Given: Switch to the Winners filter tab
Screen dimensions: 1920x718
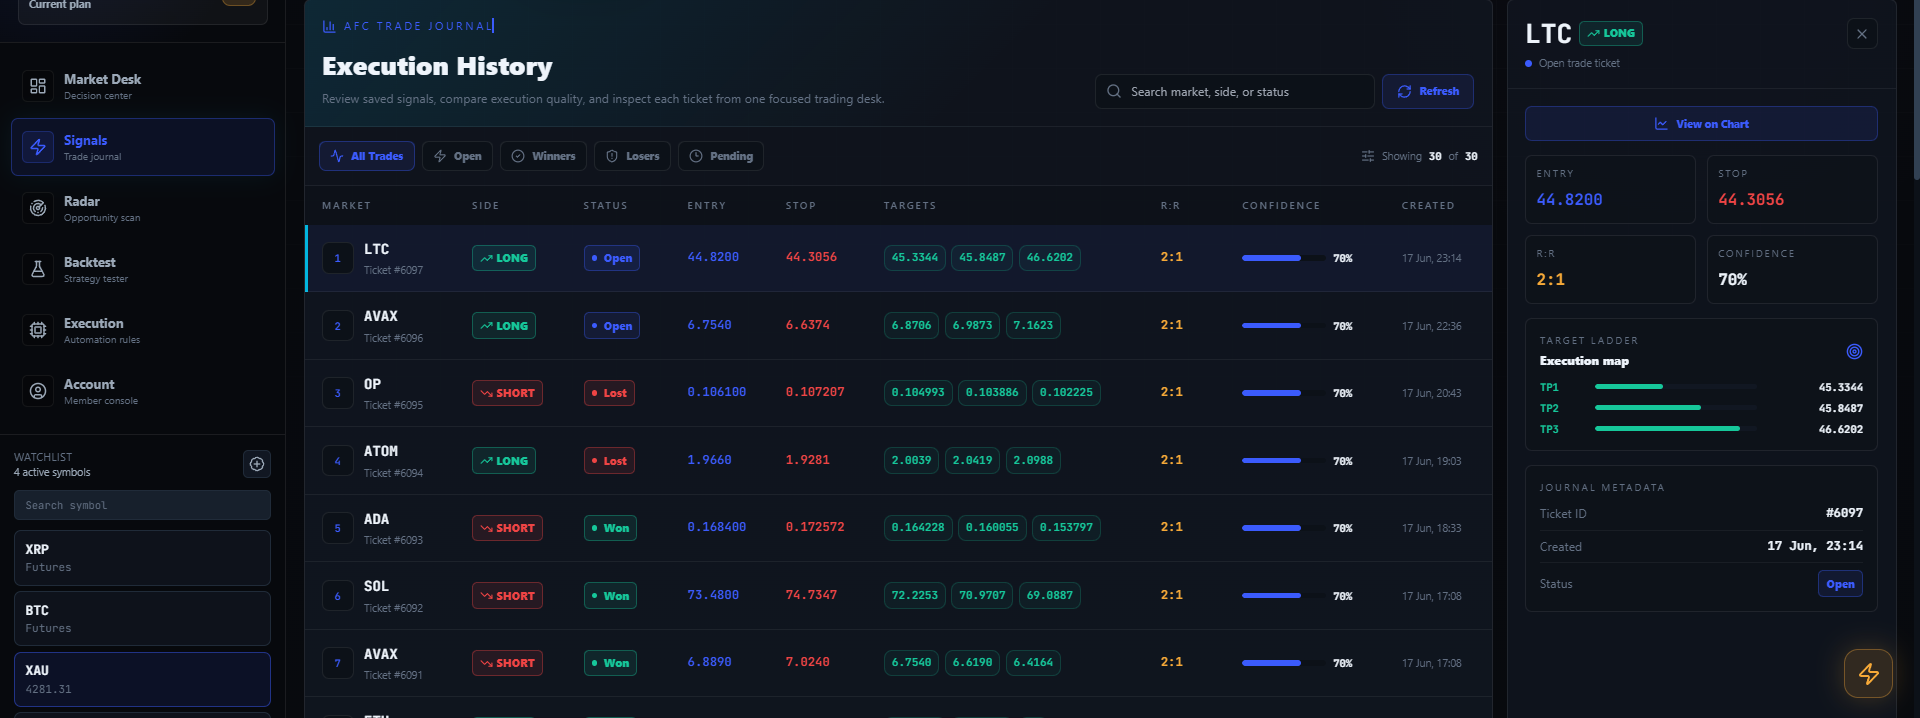Looking at the screenshot, I should tap(543, 156).
